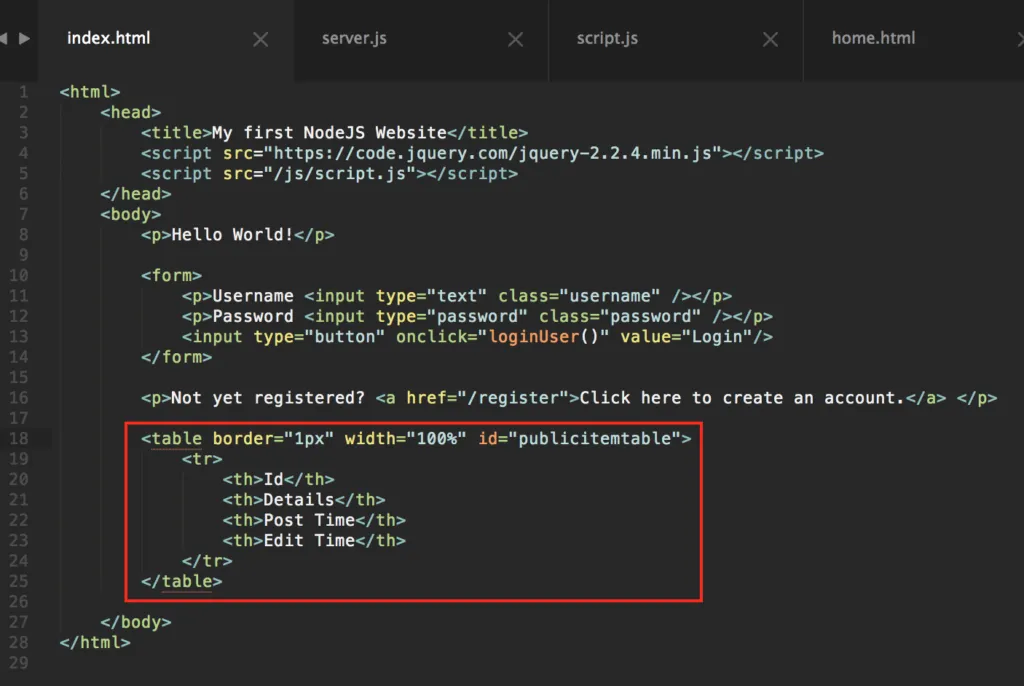Click the </head> closing tag
The height and width of the screenshot is (686, 1024).
click(136, 194)
